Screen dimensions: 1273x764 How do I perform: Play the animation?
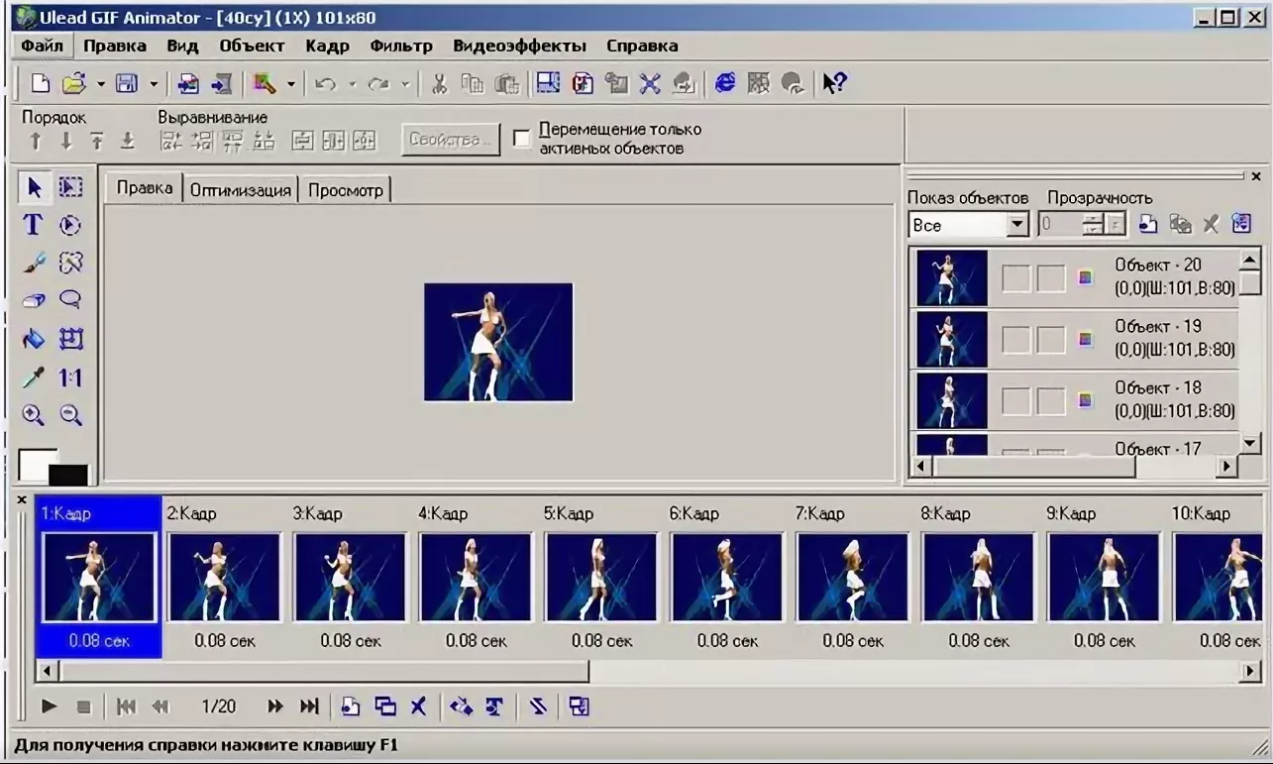point(49,707)
